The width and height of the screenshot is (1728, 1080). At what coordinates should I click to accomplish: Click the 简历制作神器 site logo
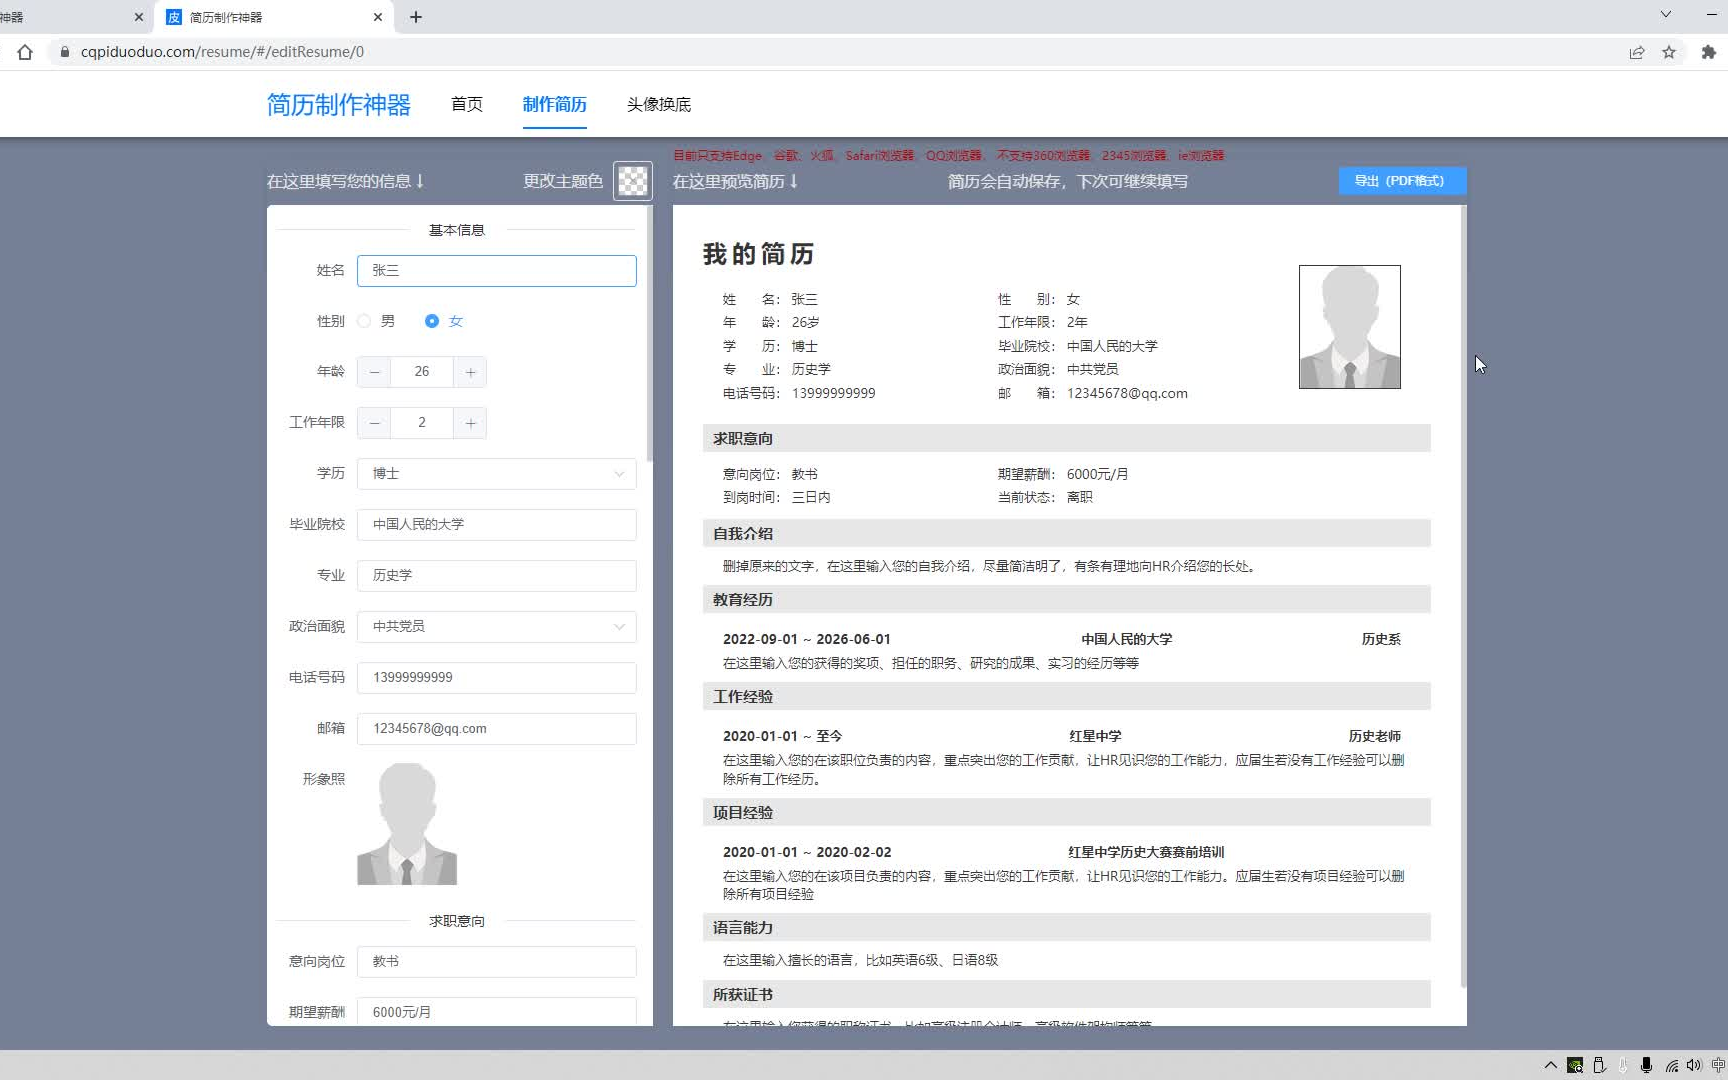point(339,105)
